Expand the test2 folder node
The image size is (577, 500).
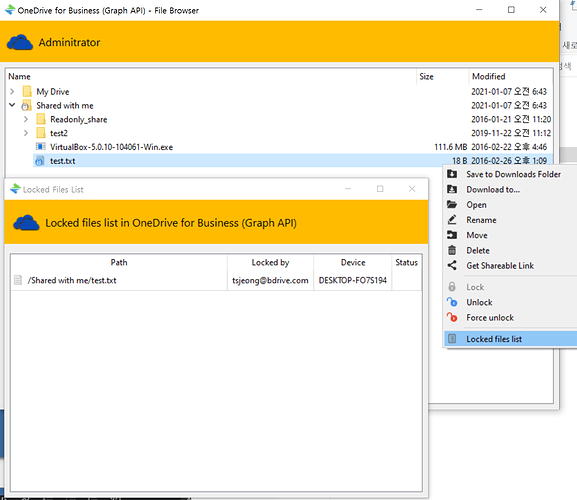(x=26, y=133)
